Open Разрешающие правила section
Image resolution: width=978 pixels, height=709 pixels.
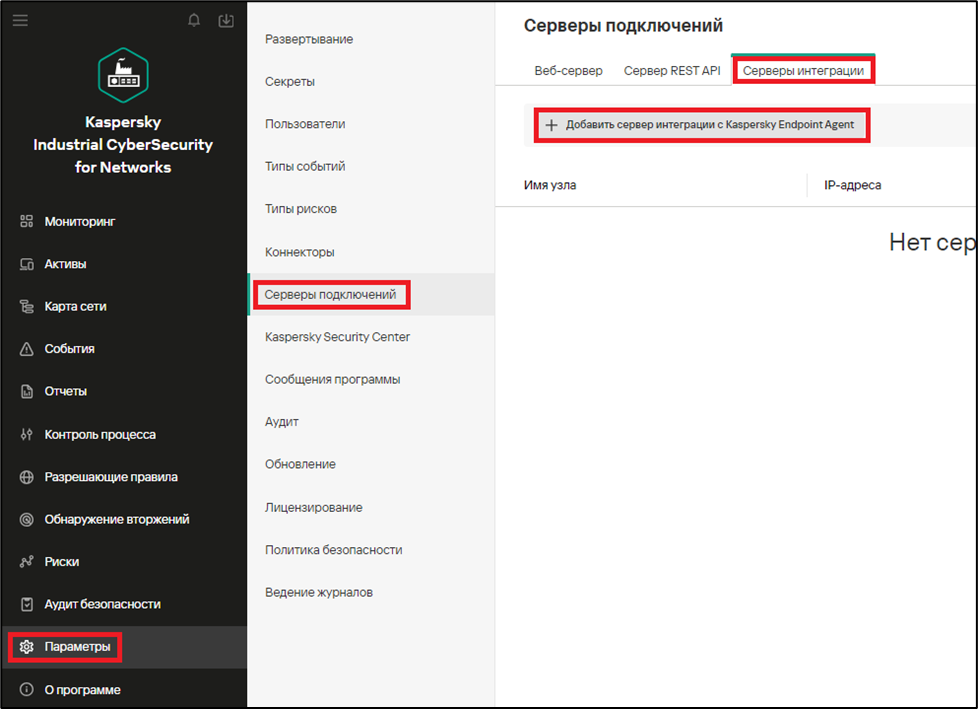(111, 477)
